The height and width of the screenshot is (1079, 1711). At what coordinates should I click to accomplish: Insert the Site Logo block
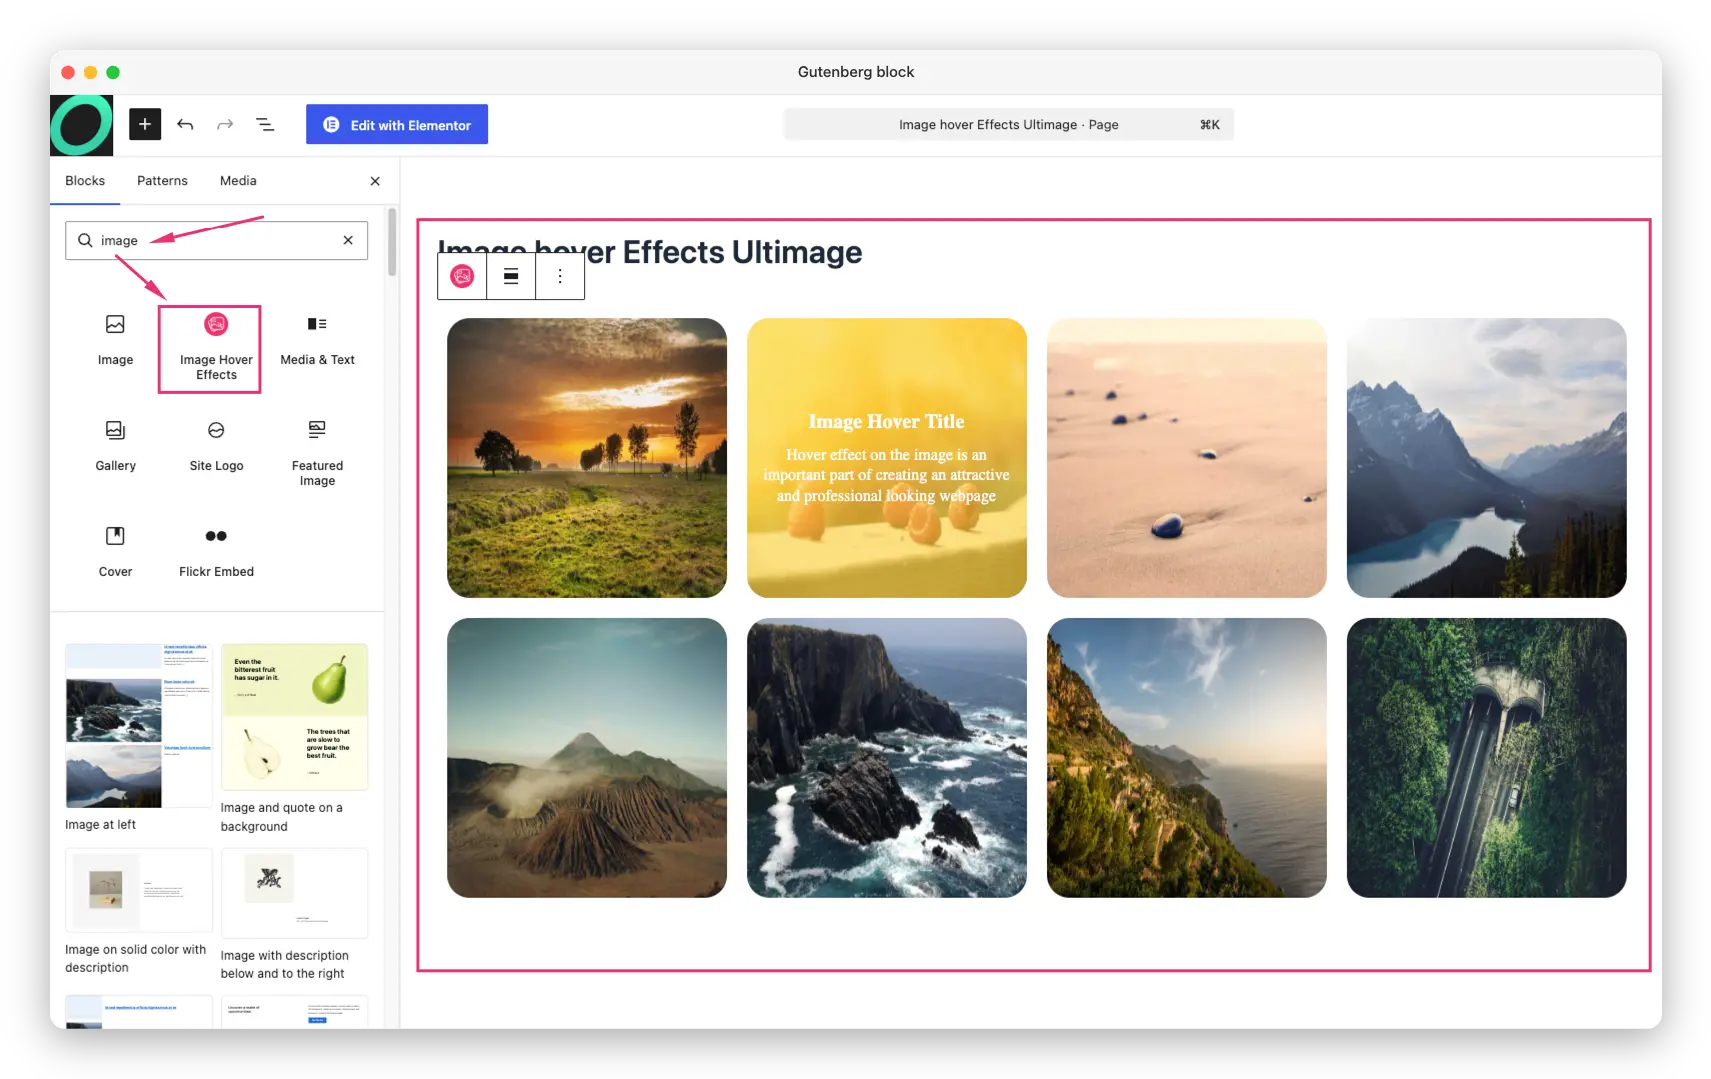216,446
